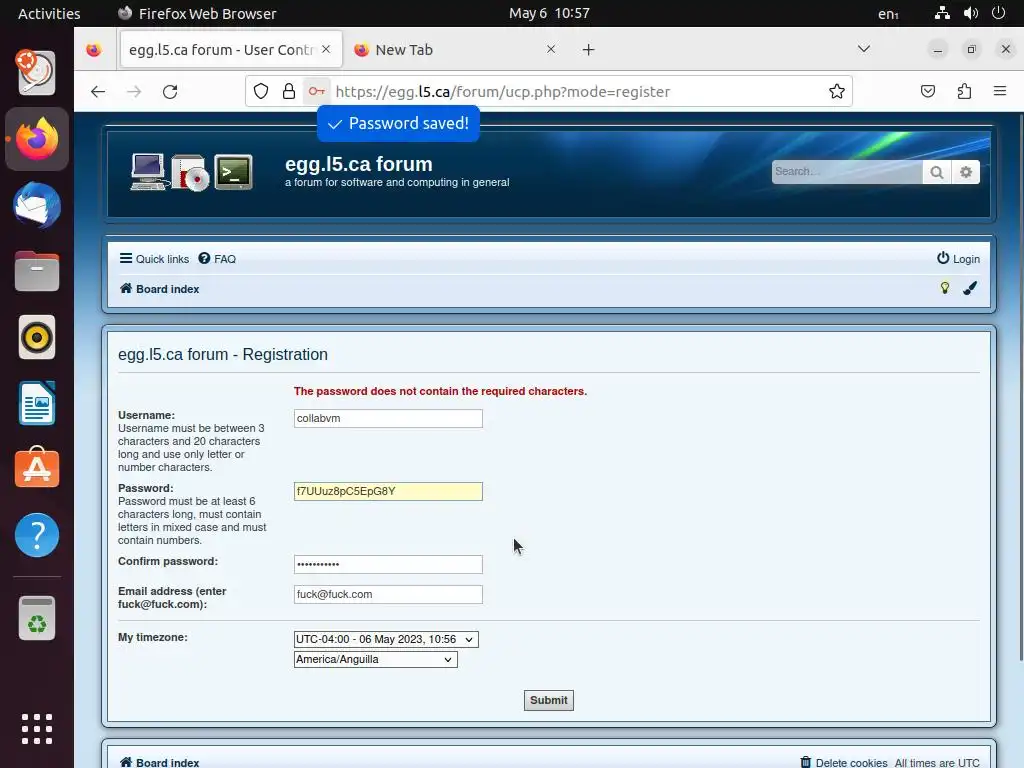Open system power menu icon
Screen dimensions: 1024x768
[999, 13]
